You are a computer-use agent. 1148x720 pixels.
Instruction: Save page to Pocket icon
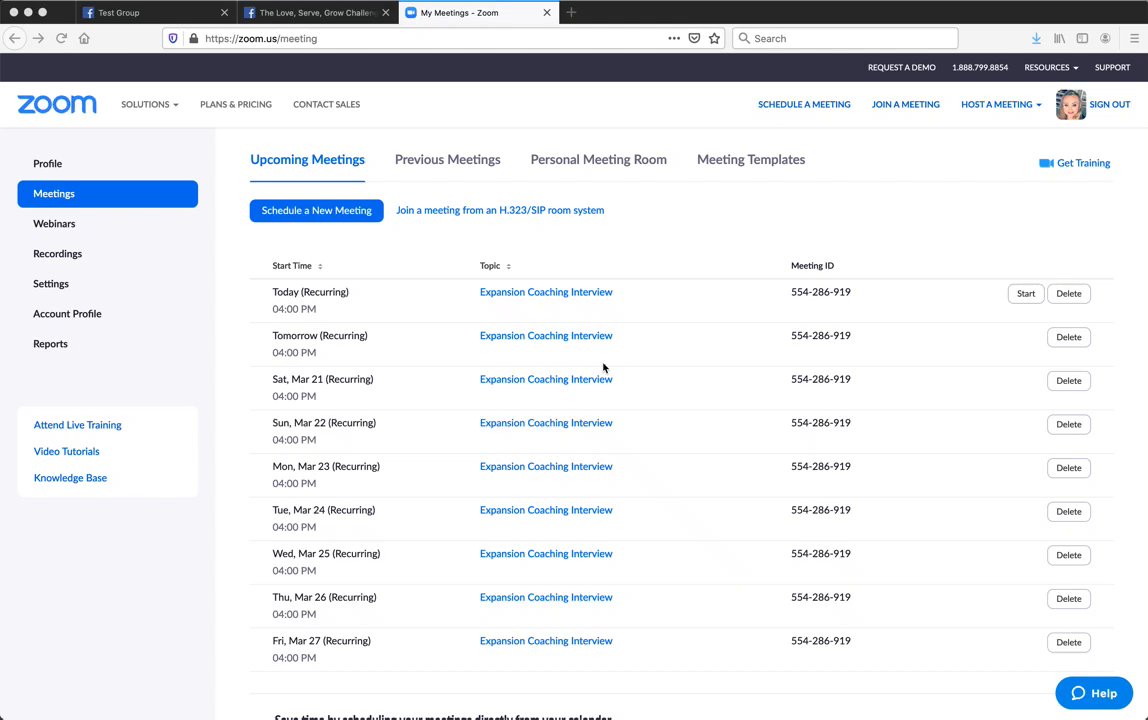(694, 38)
